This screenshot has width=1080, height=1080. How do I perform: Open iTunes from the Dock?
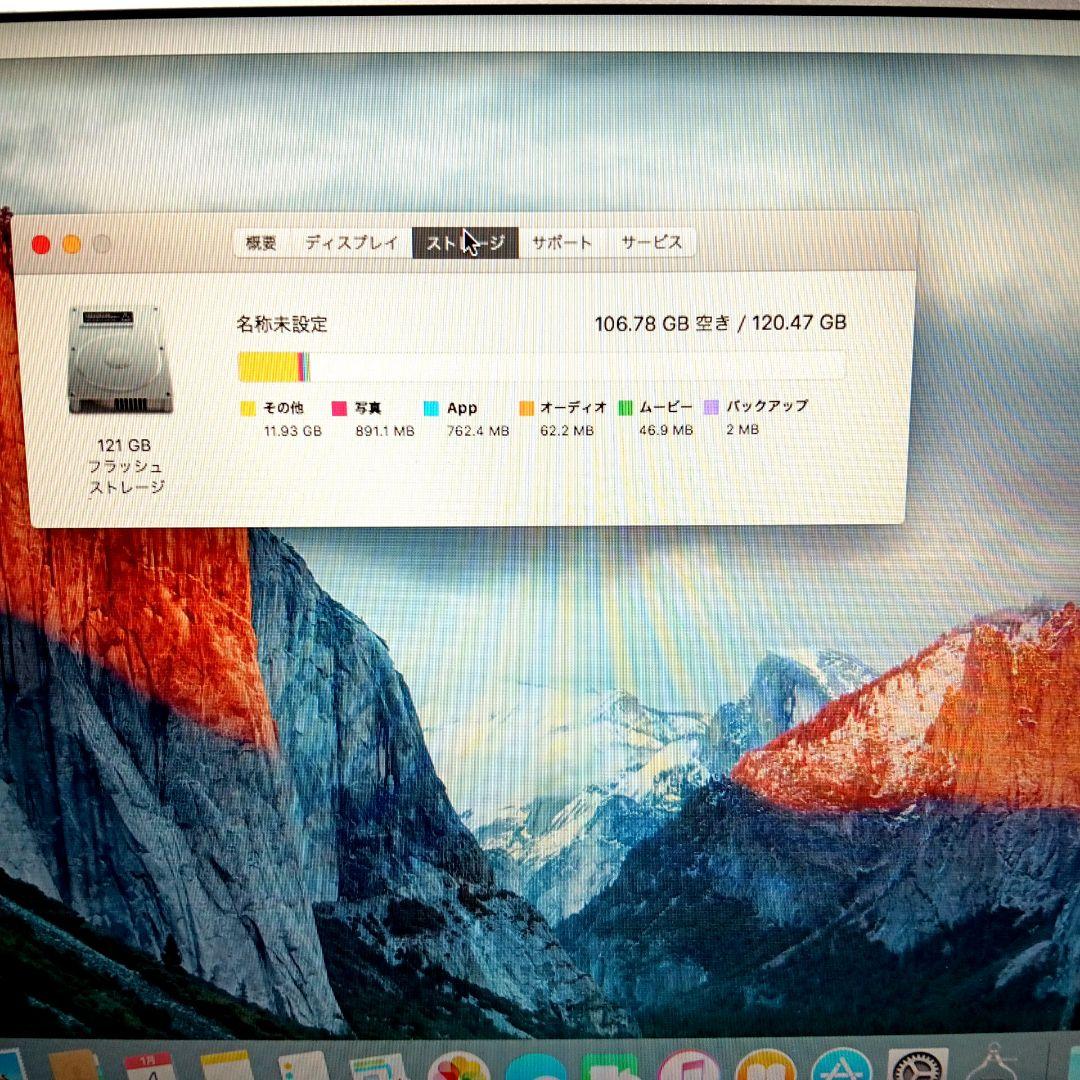pos(689,1066)
